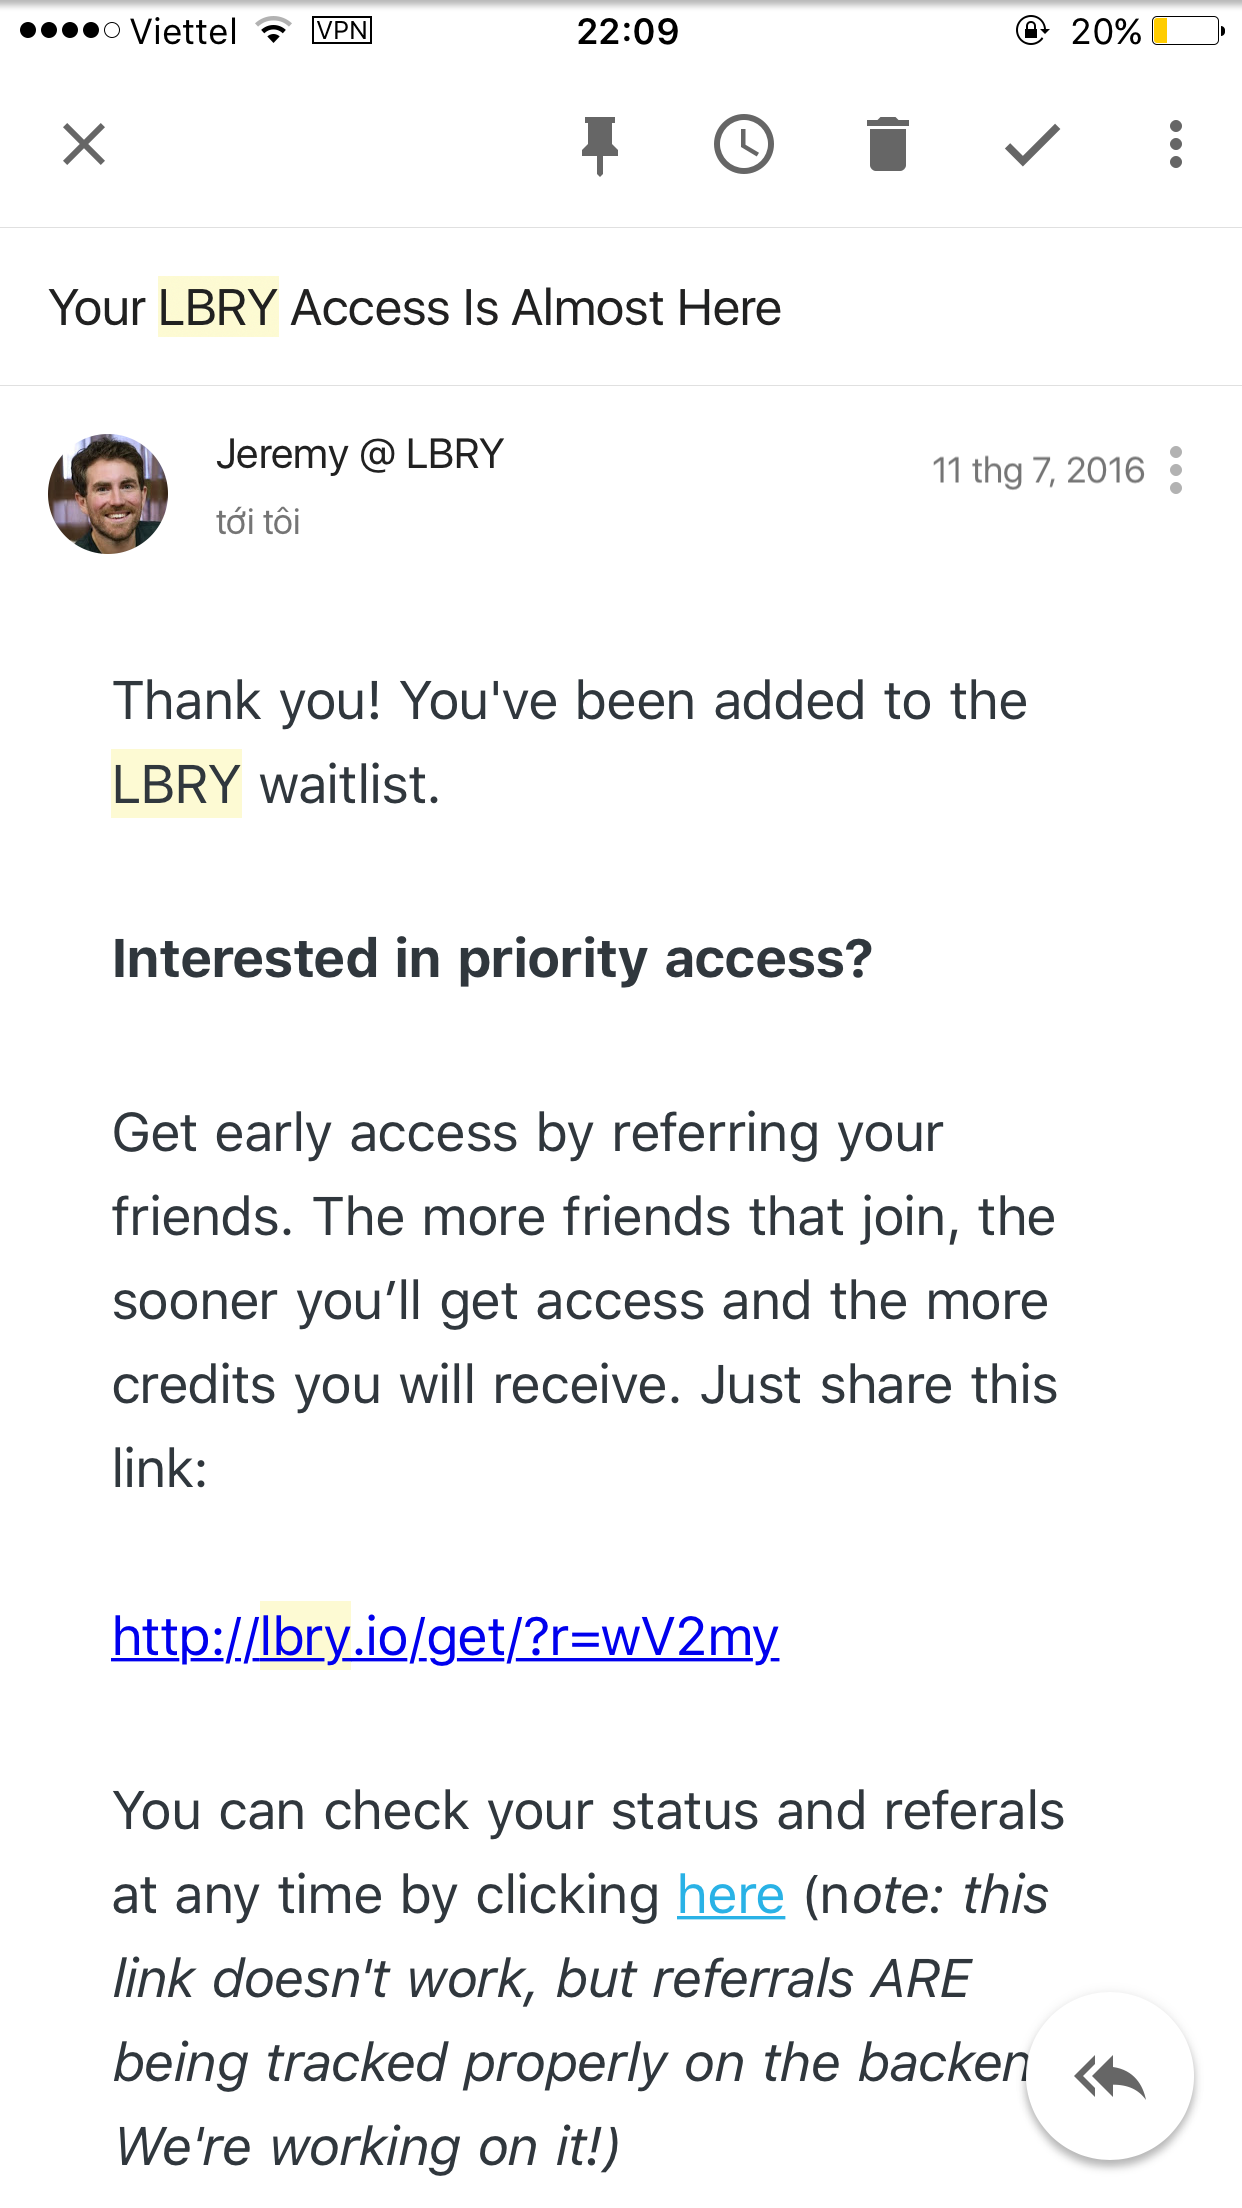This screenshot has width=1242, height=2208.
Task: Close the email with the X icon
Action: click(x=84, y=144)
